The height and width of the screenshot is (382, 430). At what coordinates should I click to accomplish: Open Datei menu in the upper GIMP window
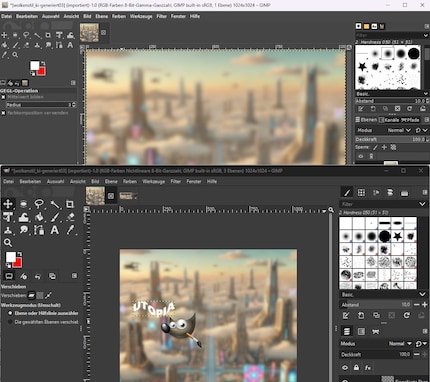[x=6, y=16]
